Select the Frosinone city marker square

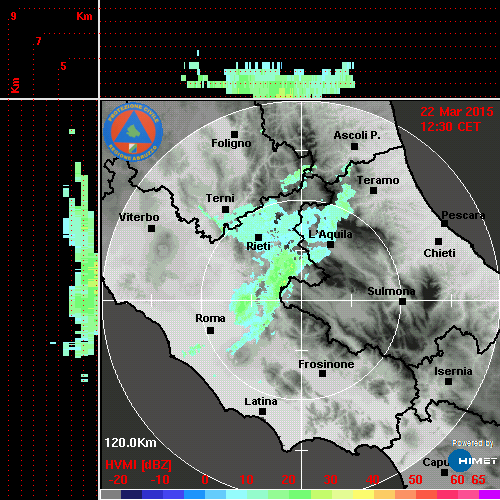322,374
